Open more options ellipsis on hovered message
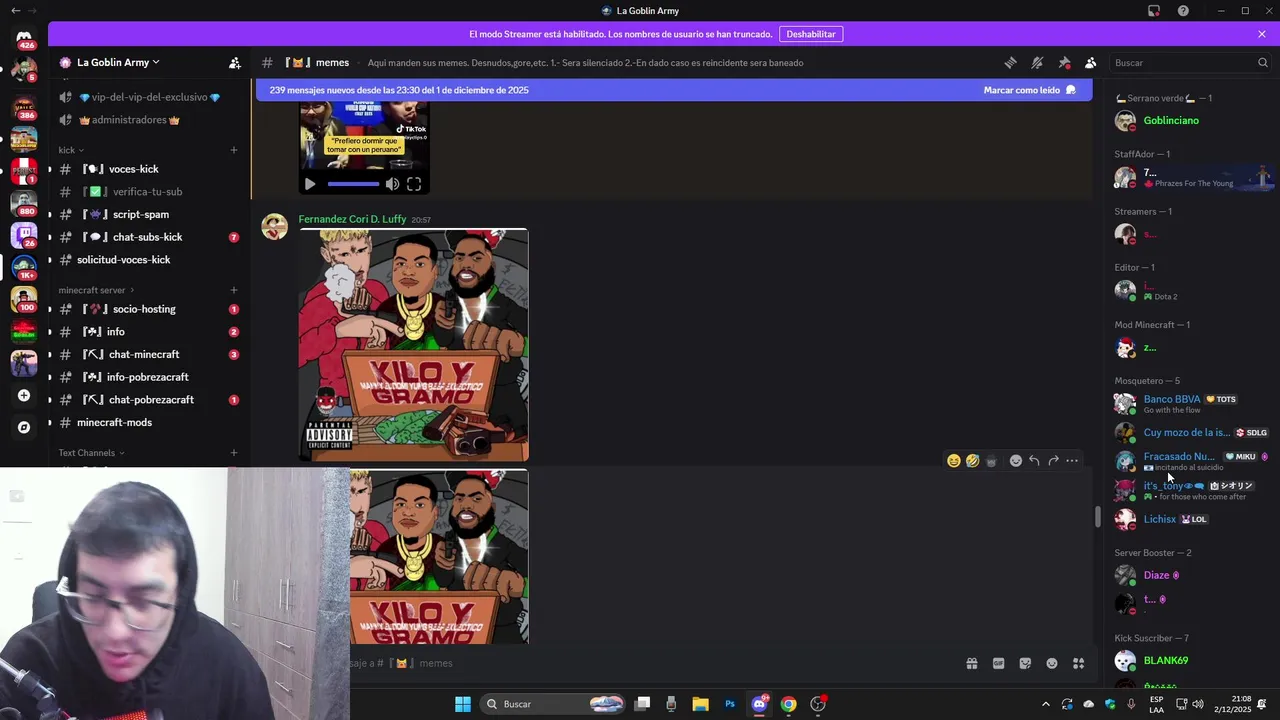Screen dimensions: 1280x720 point(1072,461)
